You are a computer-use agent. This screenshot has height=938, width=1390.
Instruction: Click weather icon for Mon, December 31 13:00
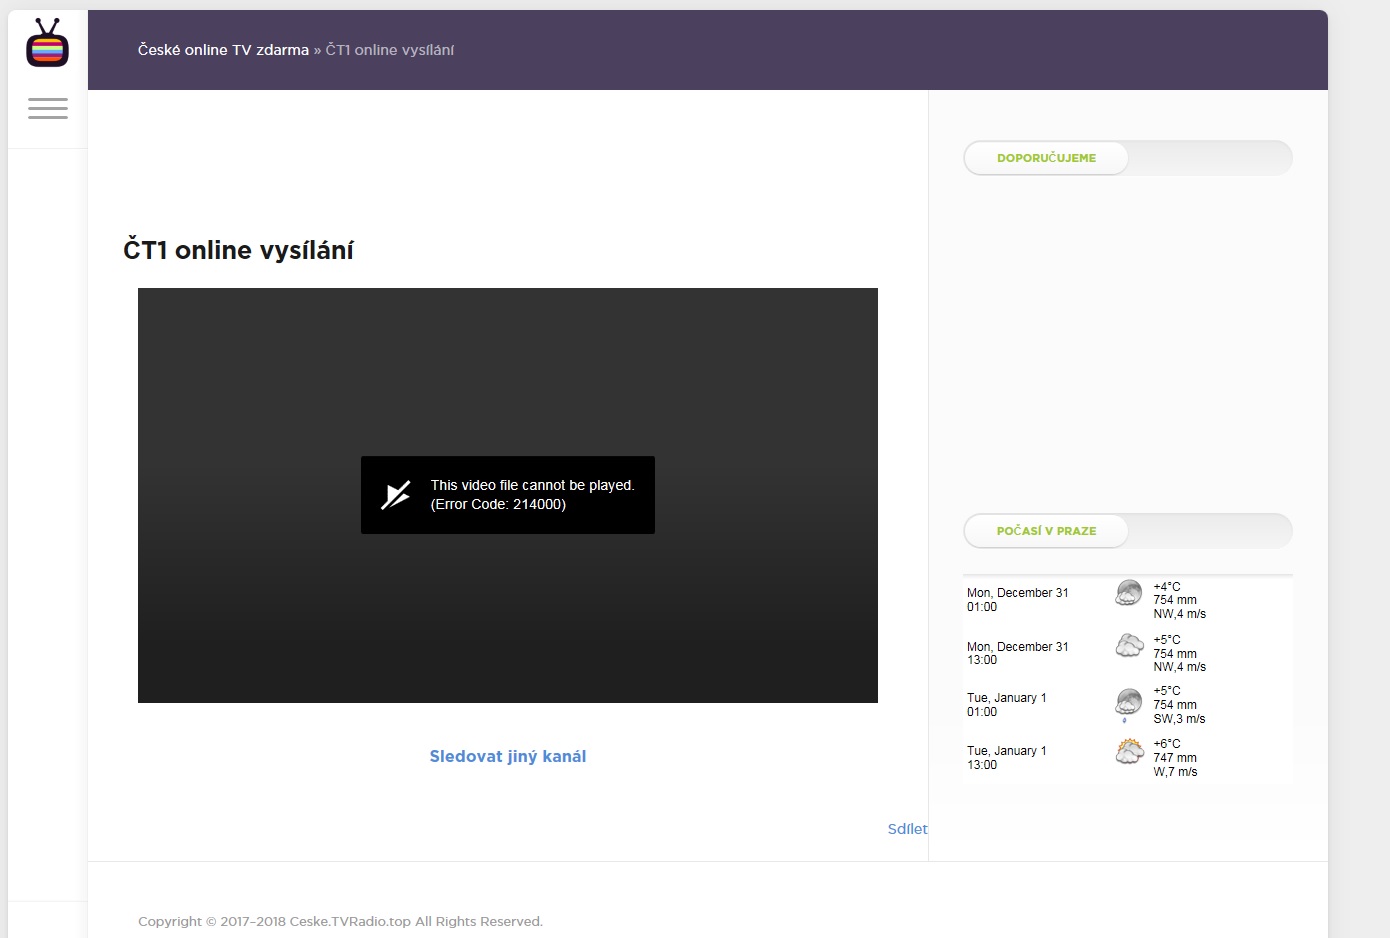pyautogui.click(x=1129, y=646)
